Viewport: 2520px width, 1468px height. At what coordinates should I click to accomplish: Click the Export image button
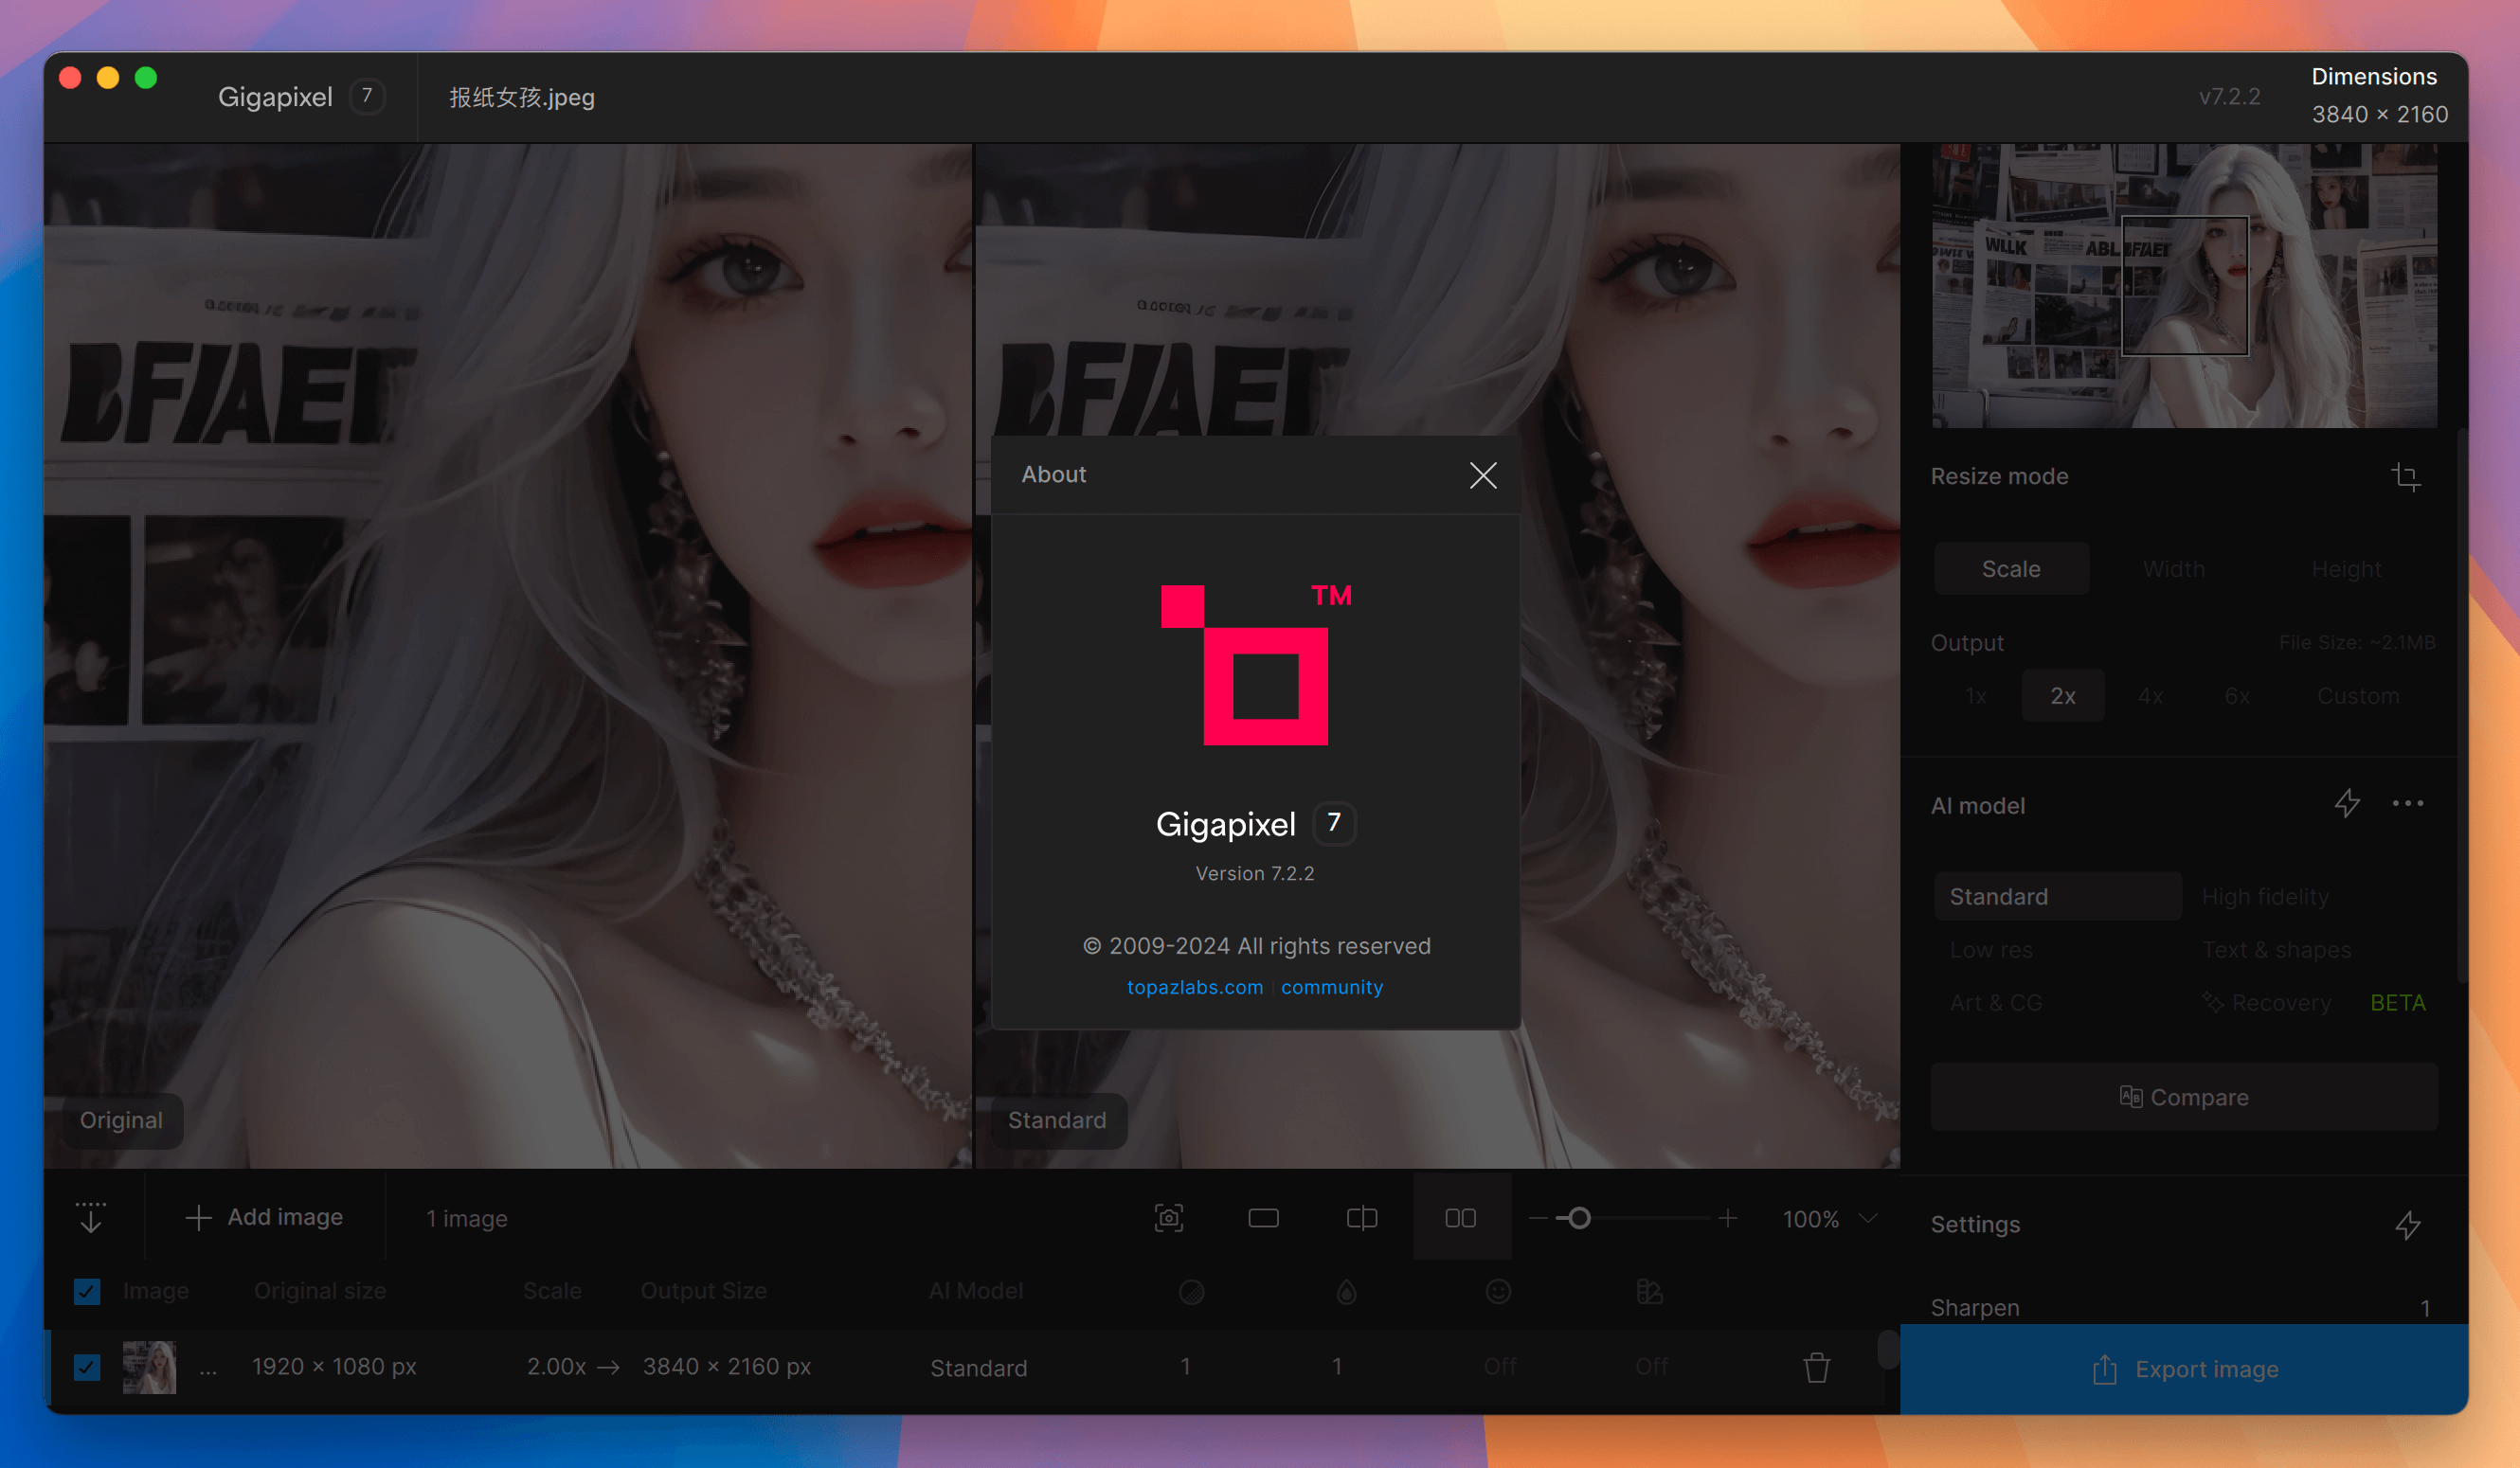2184,1369
